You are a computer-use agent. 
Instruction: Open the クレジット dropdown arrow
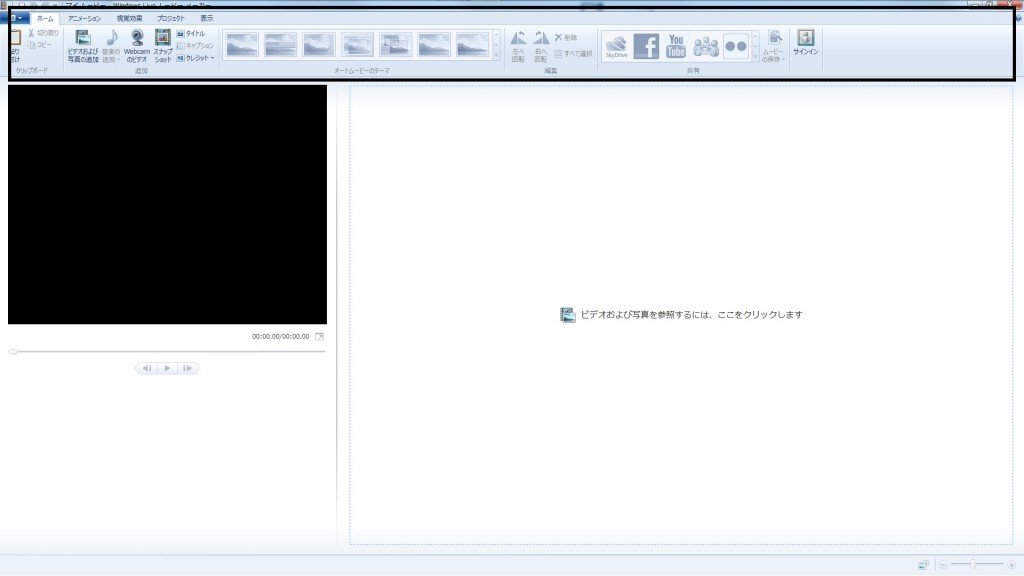pyautogui.click(x=212, y=58)
